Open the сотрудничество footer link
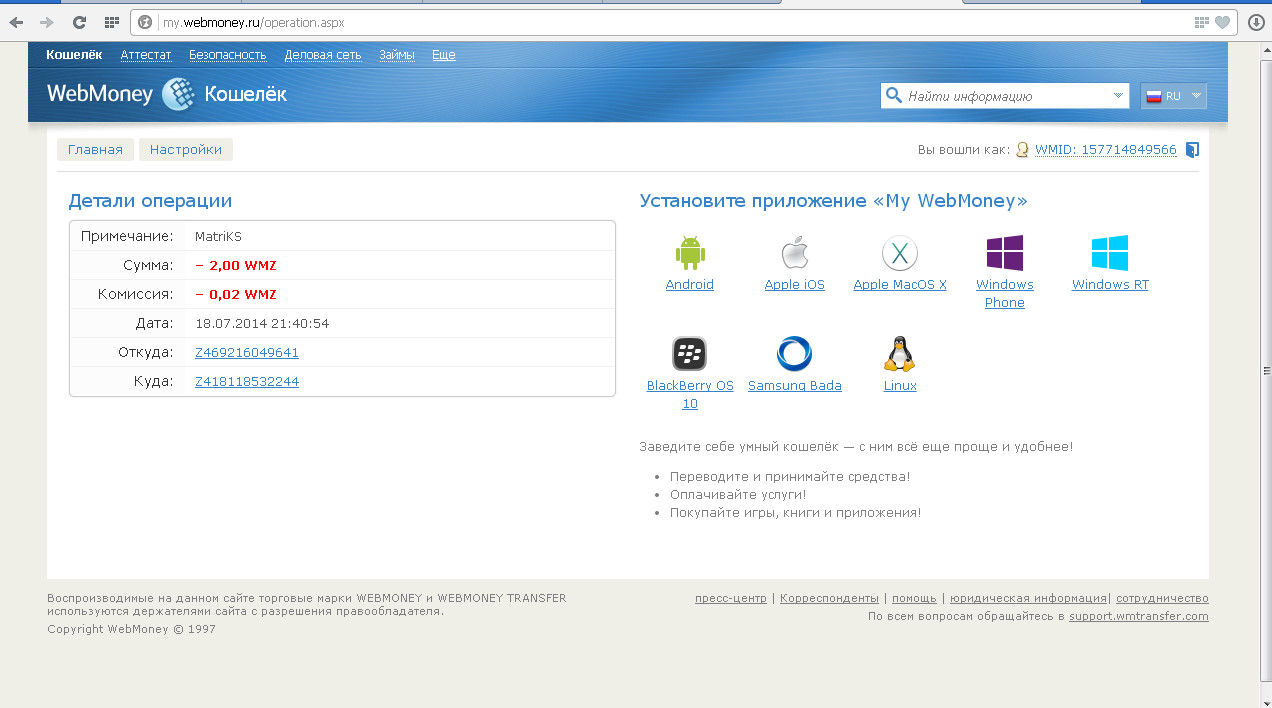This screenshot has height=708, width=1272. pyautogui.click(x=1162, y=599)
